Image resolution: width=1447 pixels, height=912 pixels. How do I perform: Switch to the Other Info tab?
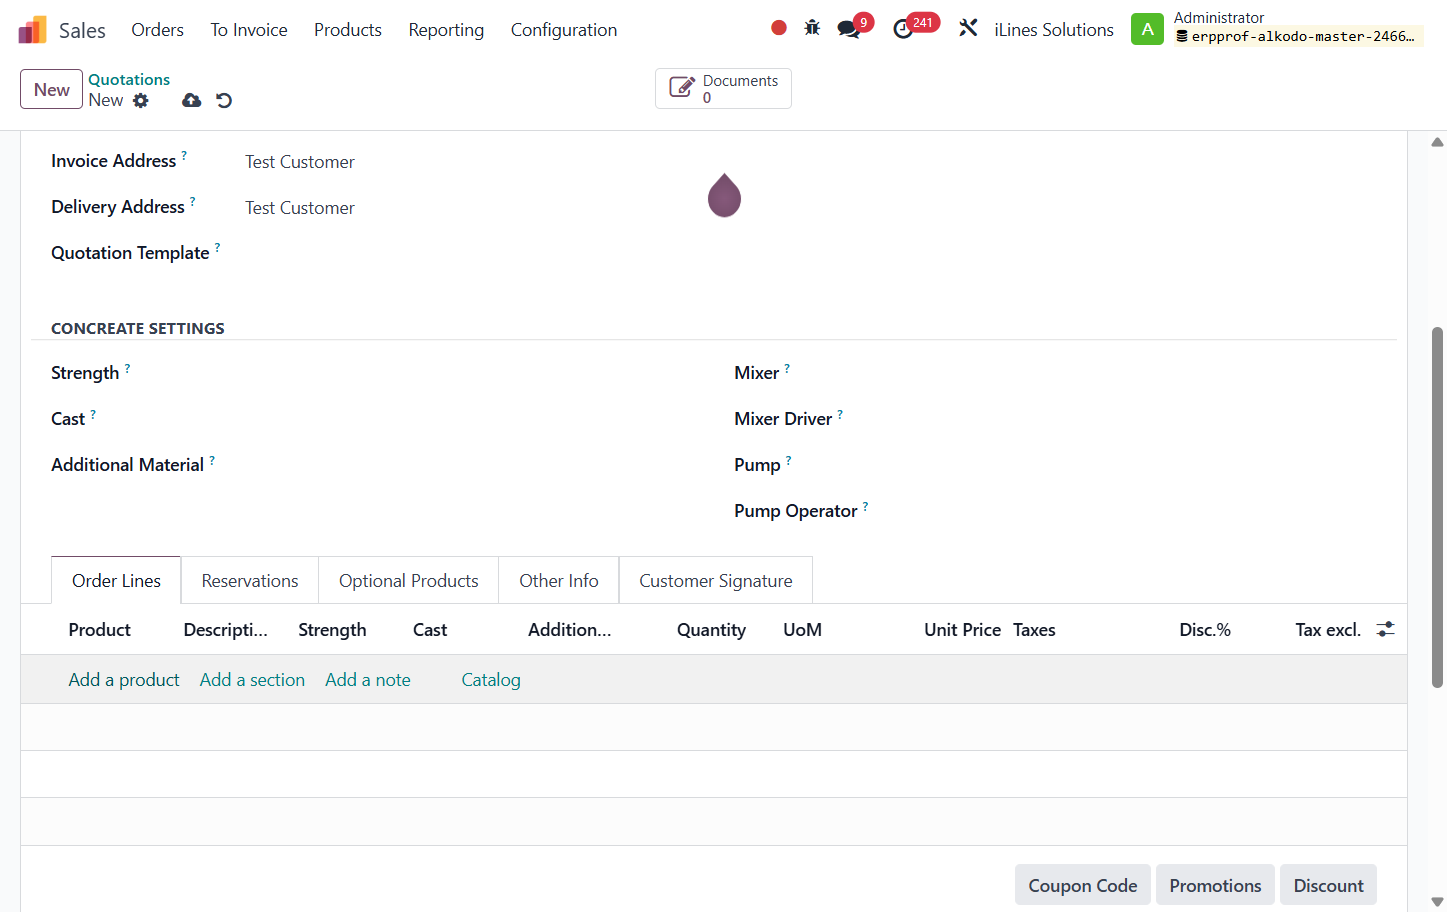pos(559,581)
